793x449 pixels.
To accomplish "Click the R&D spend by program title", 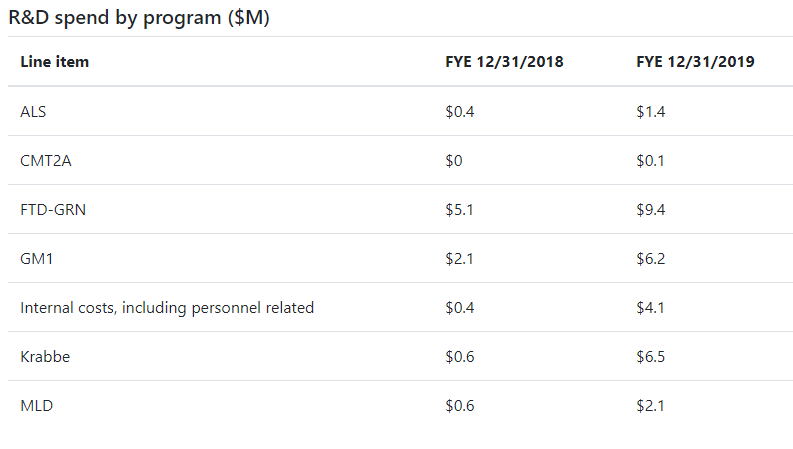I will [x=139, y=18].
